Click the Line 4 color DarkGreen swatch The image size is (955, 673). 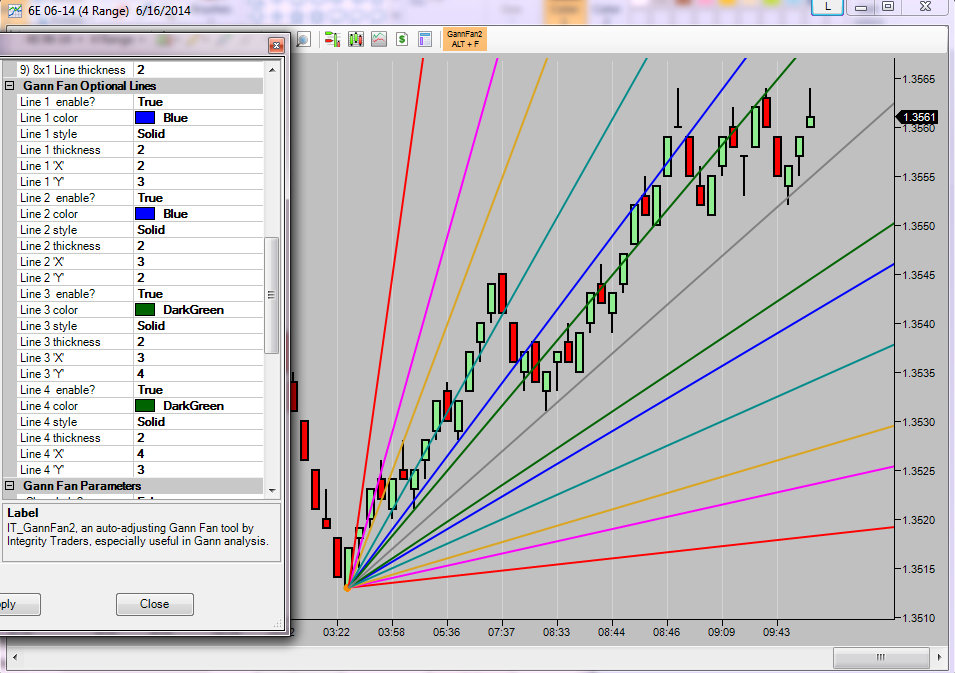click(x=145, y=406)
